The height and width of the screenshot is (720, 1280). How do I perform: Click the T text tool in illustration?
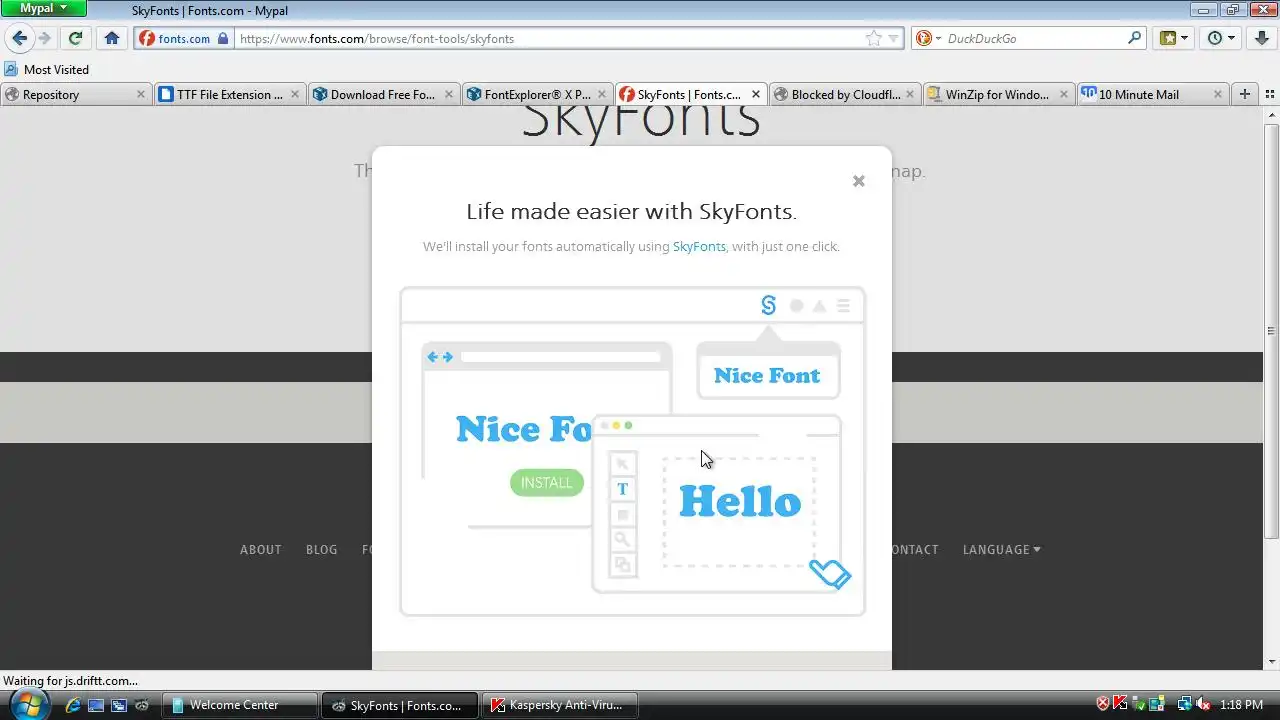[622, 489]
